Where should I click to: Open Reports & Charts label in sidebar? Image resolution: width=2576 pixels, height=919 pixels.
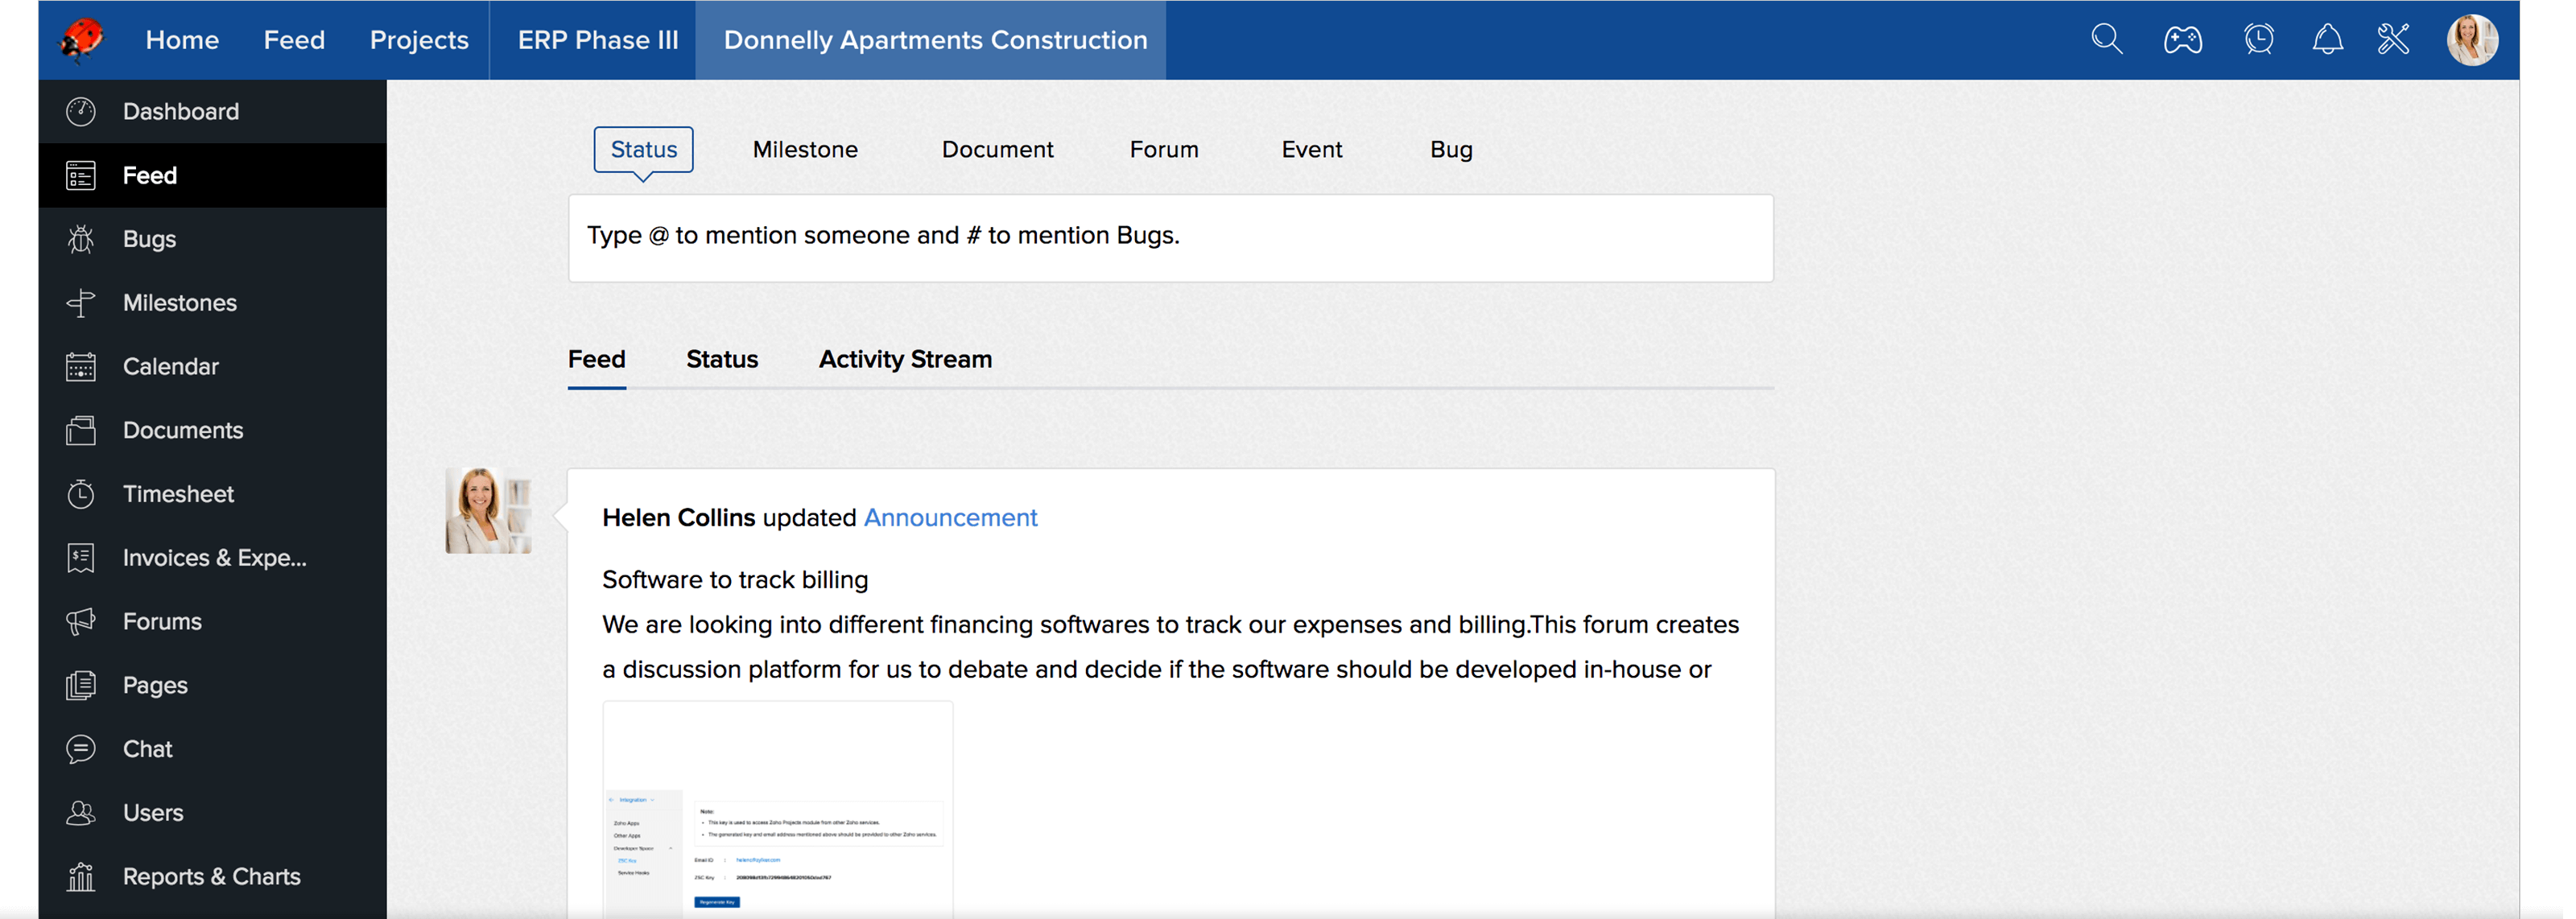point(212,876)
